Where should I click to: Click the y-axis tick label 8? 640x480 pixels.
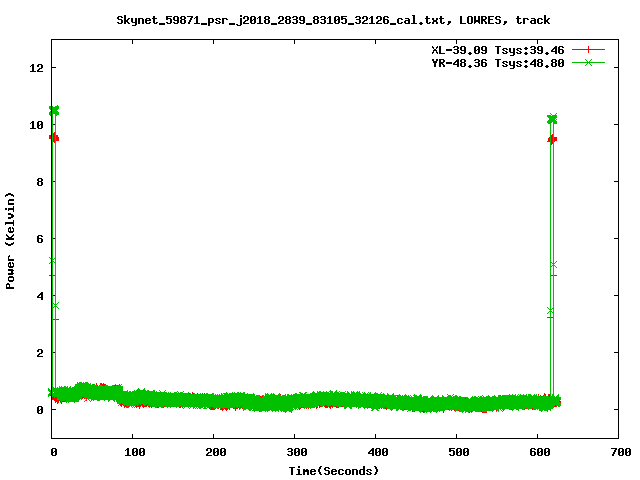coord(40,182)
